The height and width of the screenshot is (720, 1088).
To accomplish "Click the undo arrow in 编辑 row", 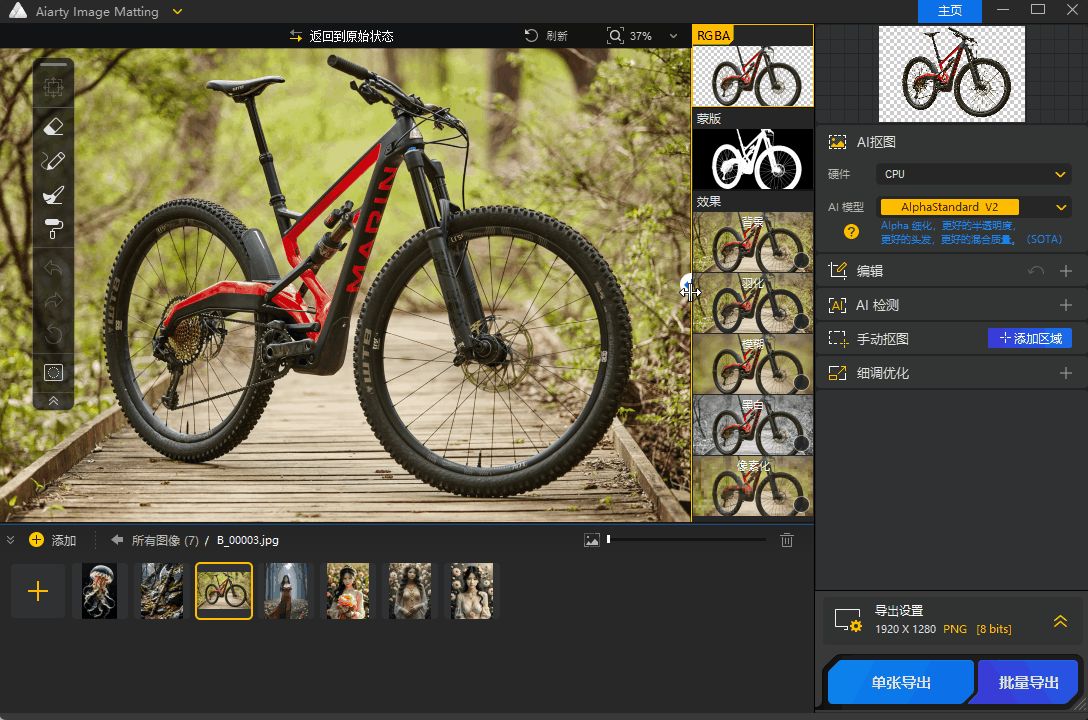I will point(1036,271).
